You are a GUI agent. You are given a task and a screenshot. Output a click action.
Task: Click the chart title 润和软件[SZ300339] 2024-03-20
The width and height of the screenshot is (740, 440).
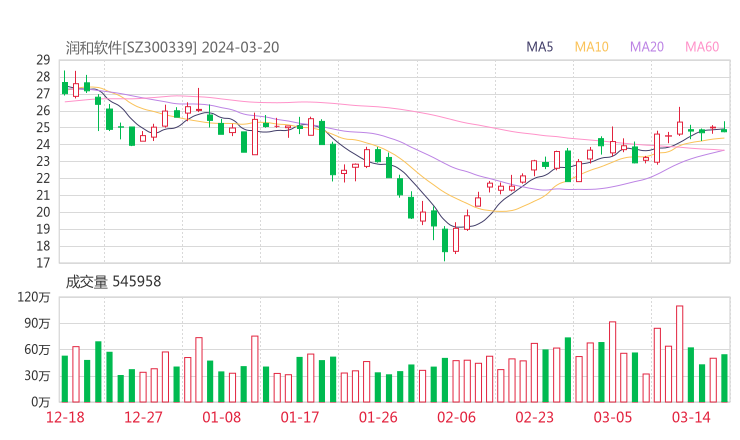coord(172,47)
